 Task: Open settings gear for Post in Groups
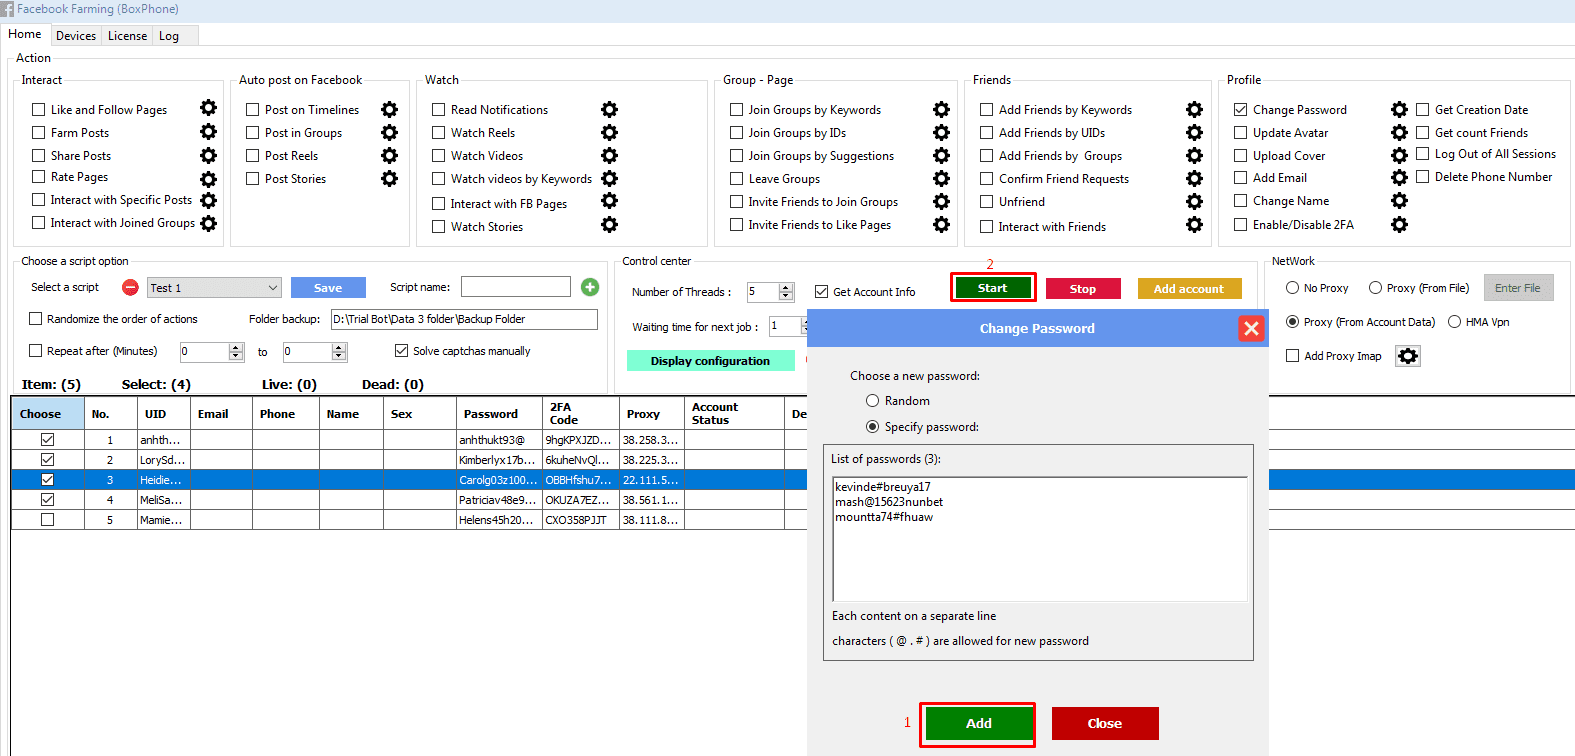click(389, 132)
